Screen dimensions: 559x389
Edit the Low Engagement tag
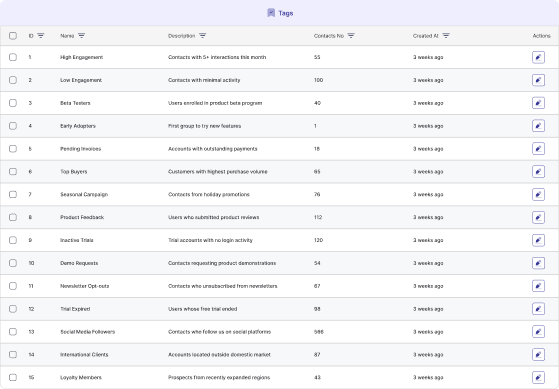point(538,80)
